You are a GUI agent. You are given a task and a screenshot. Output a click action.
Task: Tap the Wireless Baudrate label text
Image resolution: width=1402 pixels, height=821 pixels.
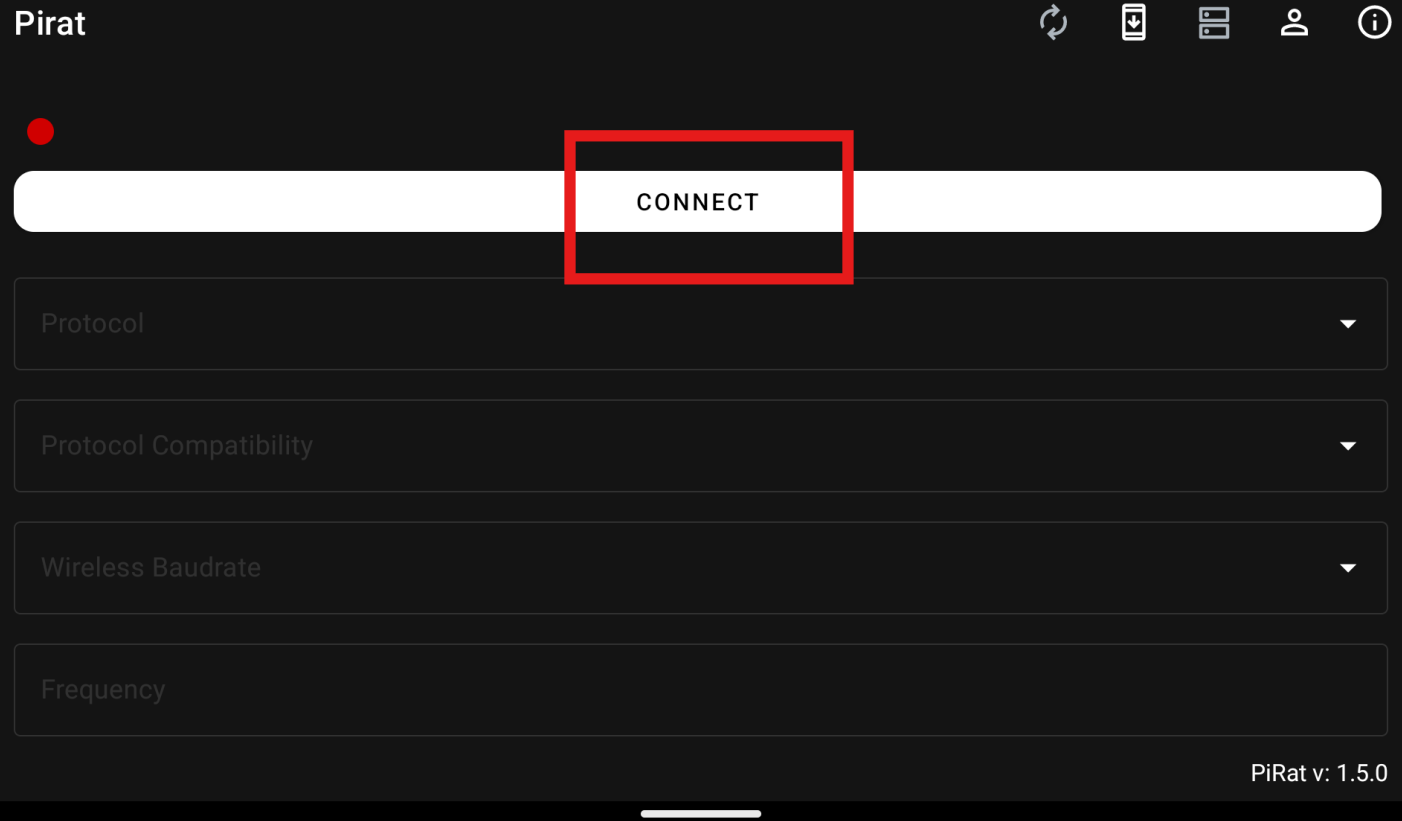click(151, 568)
